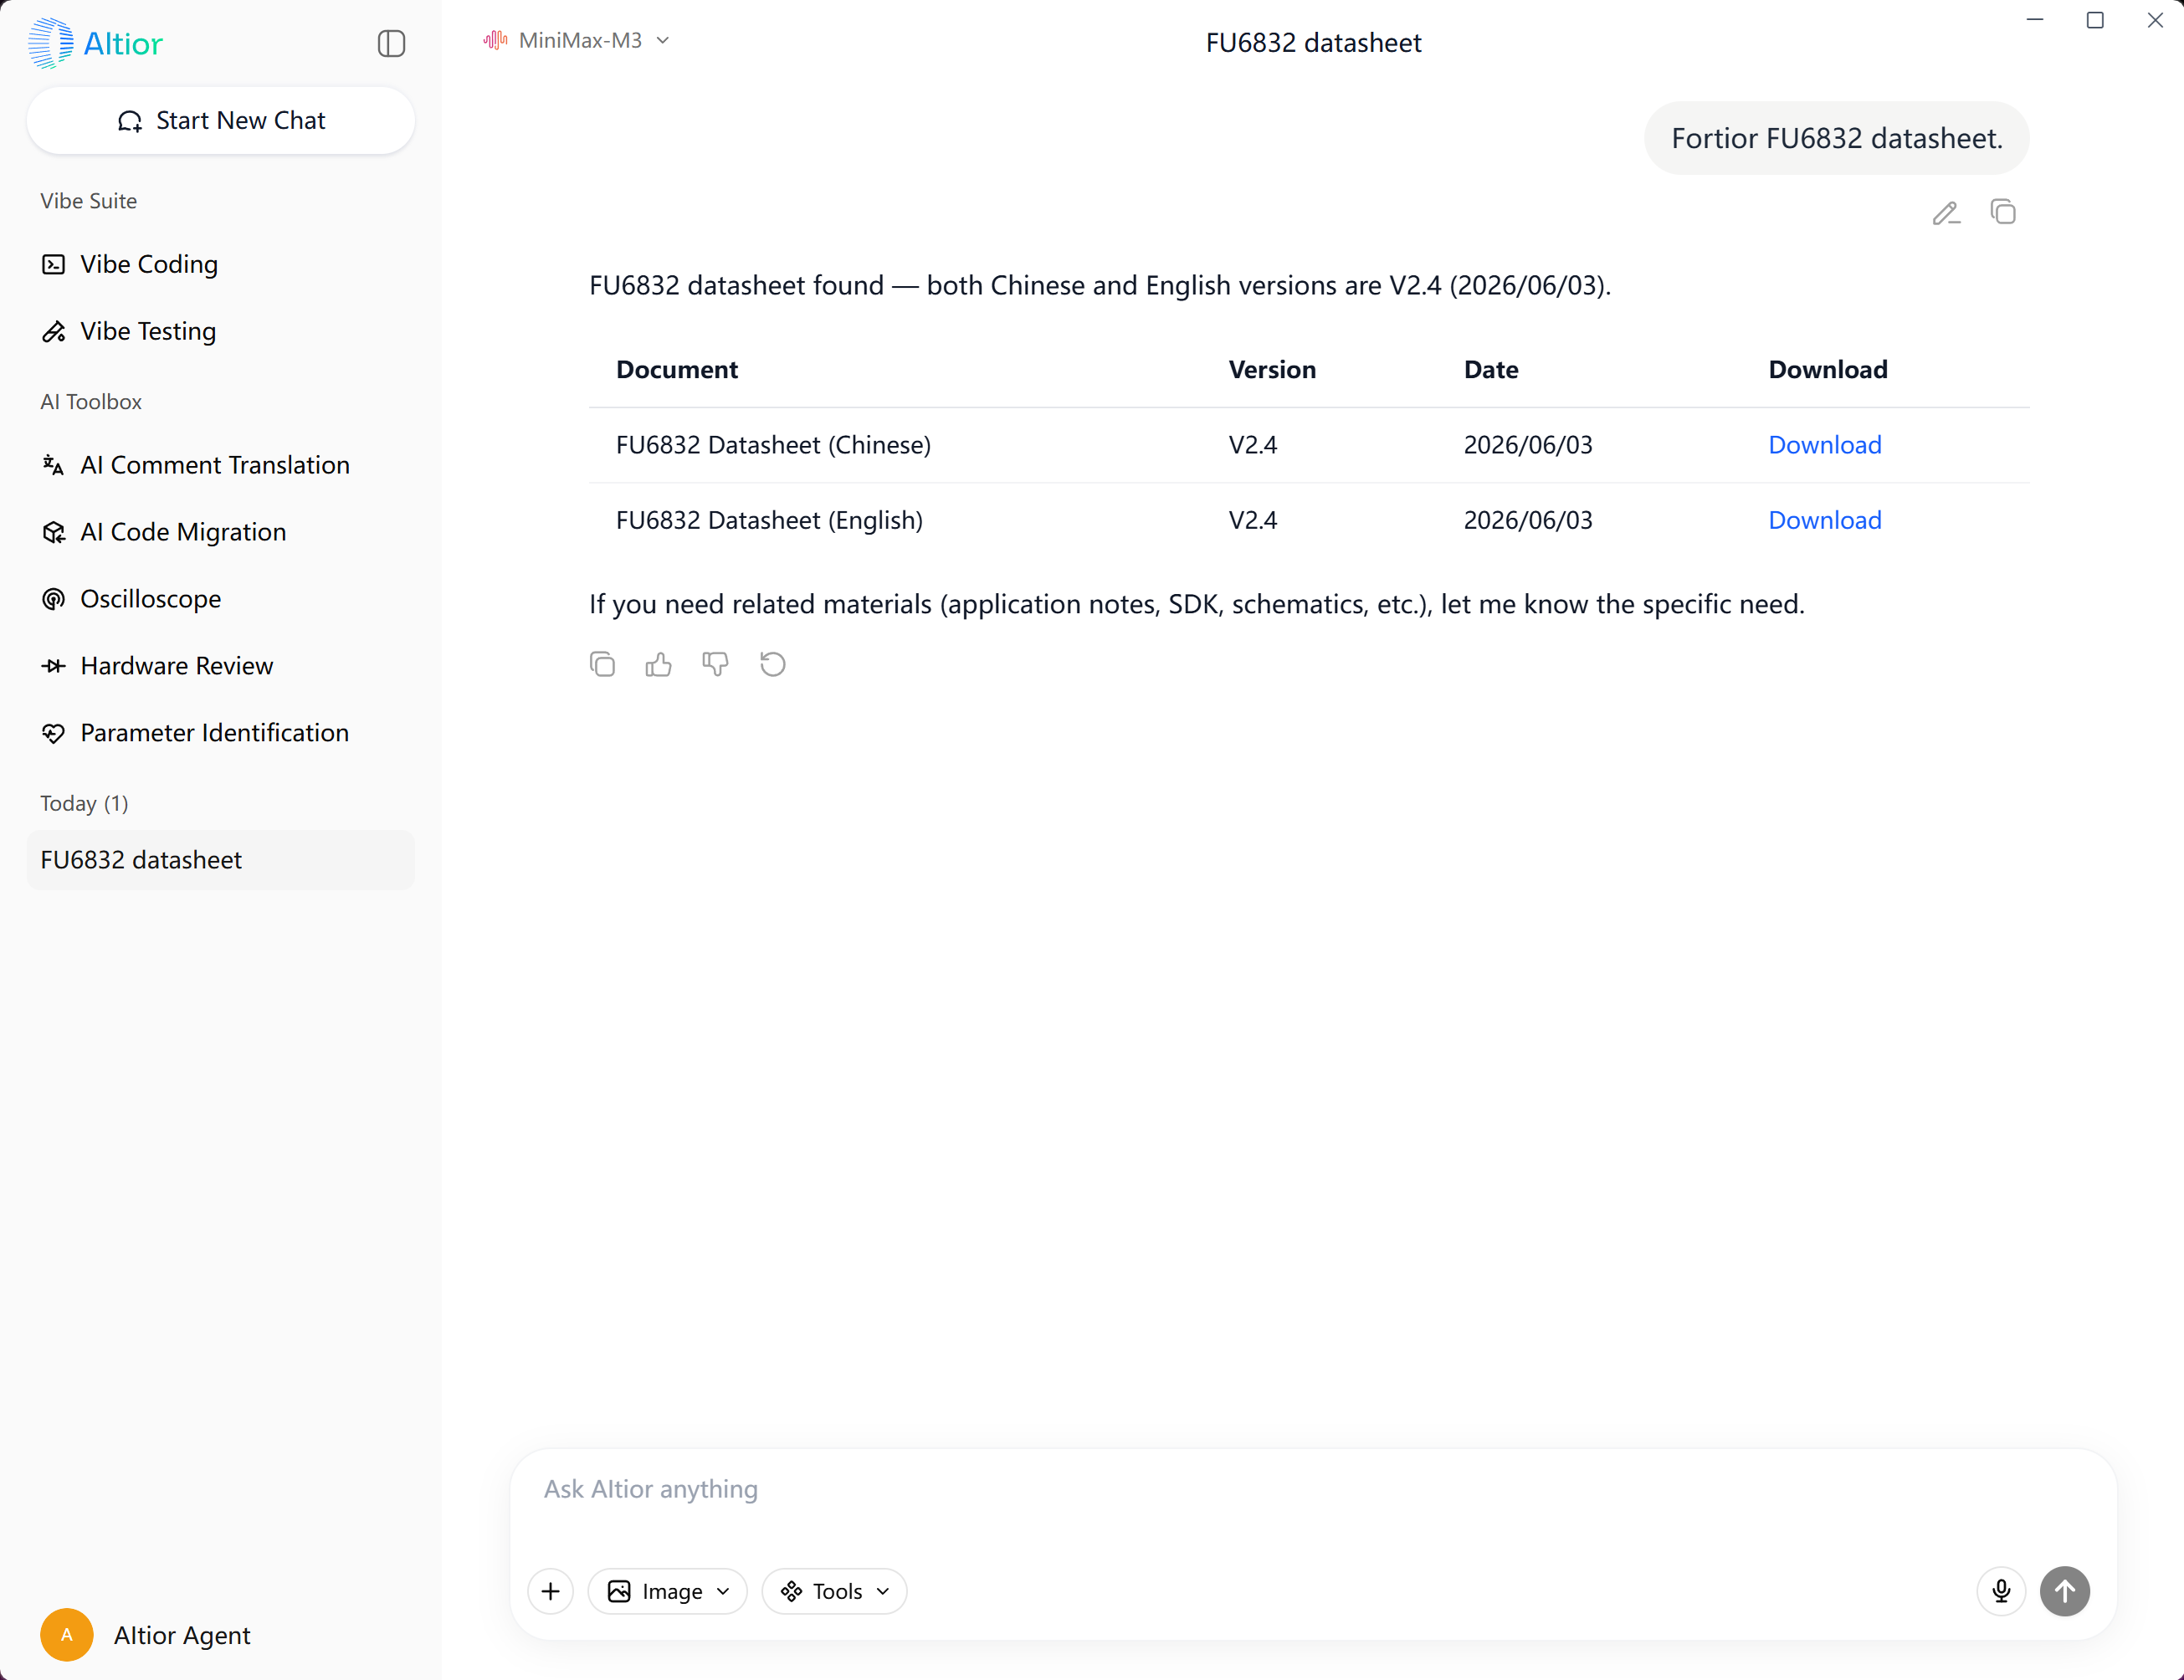Click the Parameter Identification icon
Image resolution: width=2184 pixels, height=1680 pixels.
(53, 733)
